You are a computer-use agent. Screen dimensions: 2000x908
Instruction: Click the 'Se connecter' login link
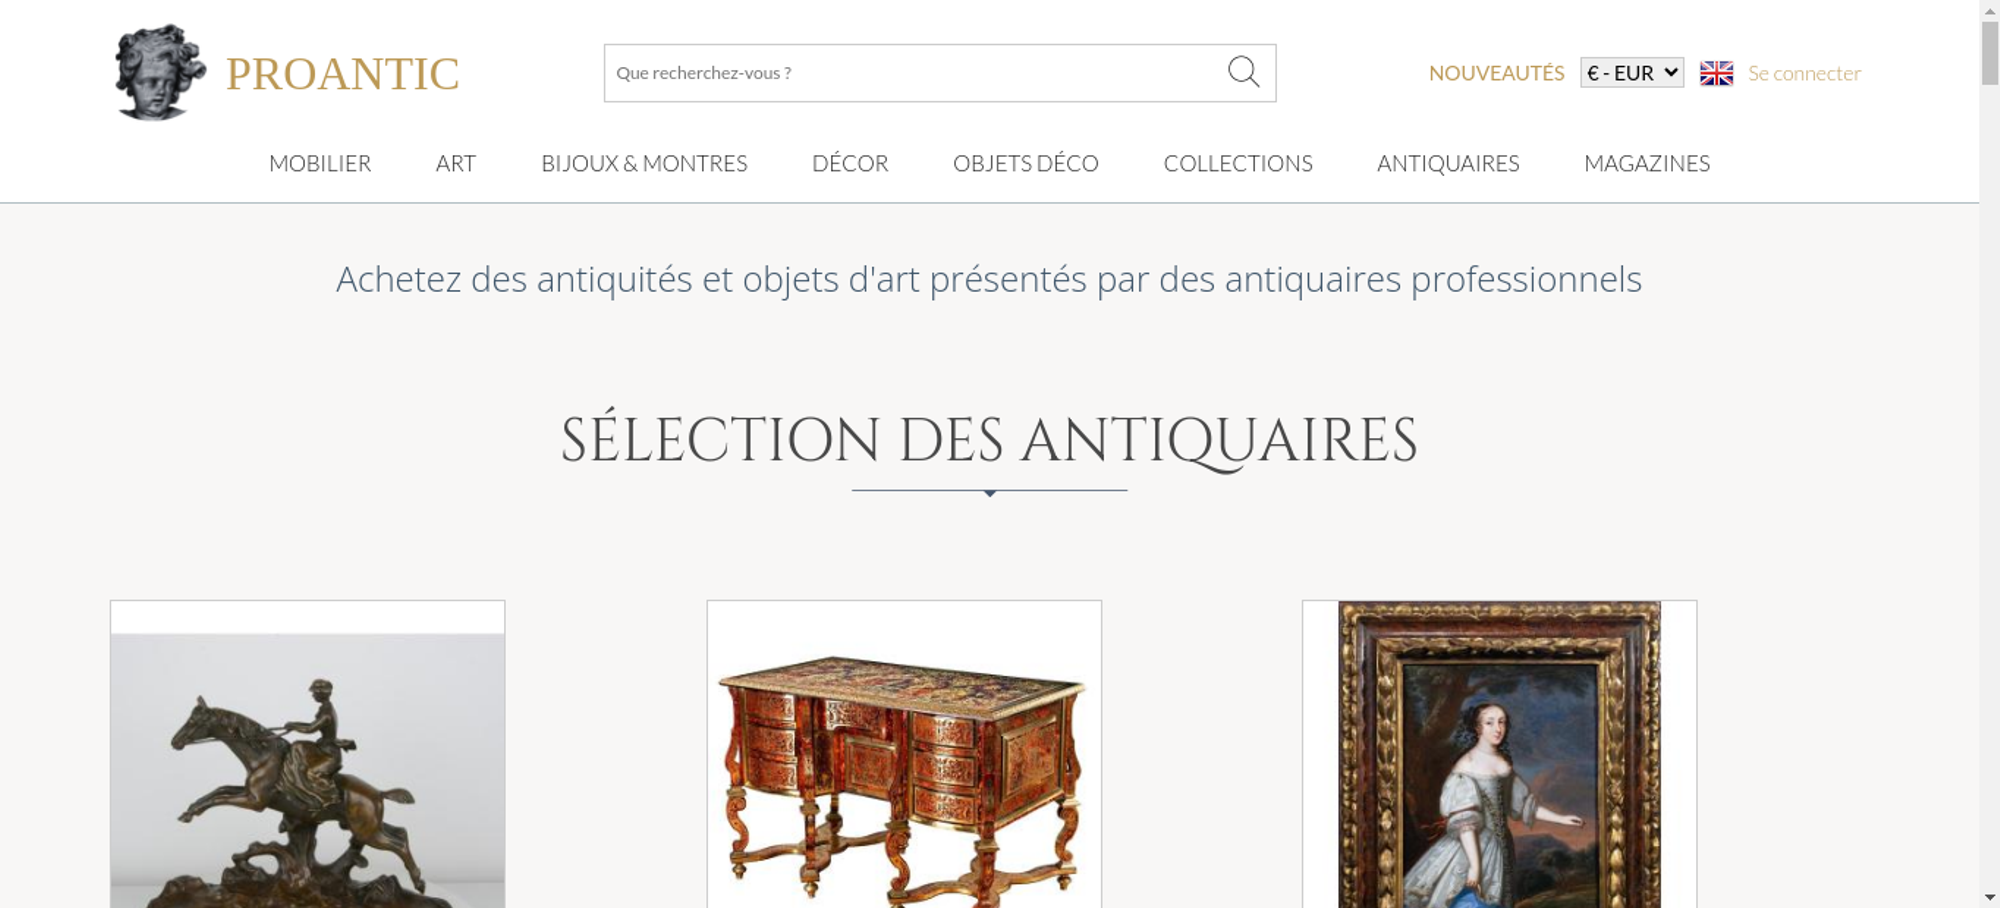pyautogui.click(x=1804, y=73)
